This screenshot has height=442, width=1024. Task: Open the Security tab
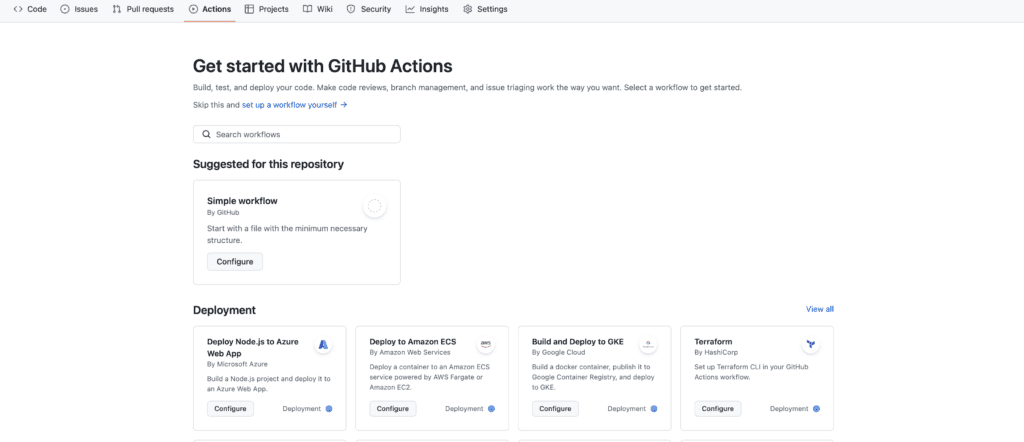pos(369,9)
